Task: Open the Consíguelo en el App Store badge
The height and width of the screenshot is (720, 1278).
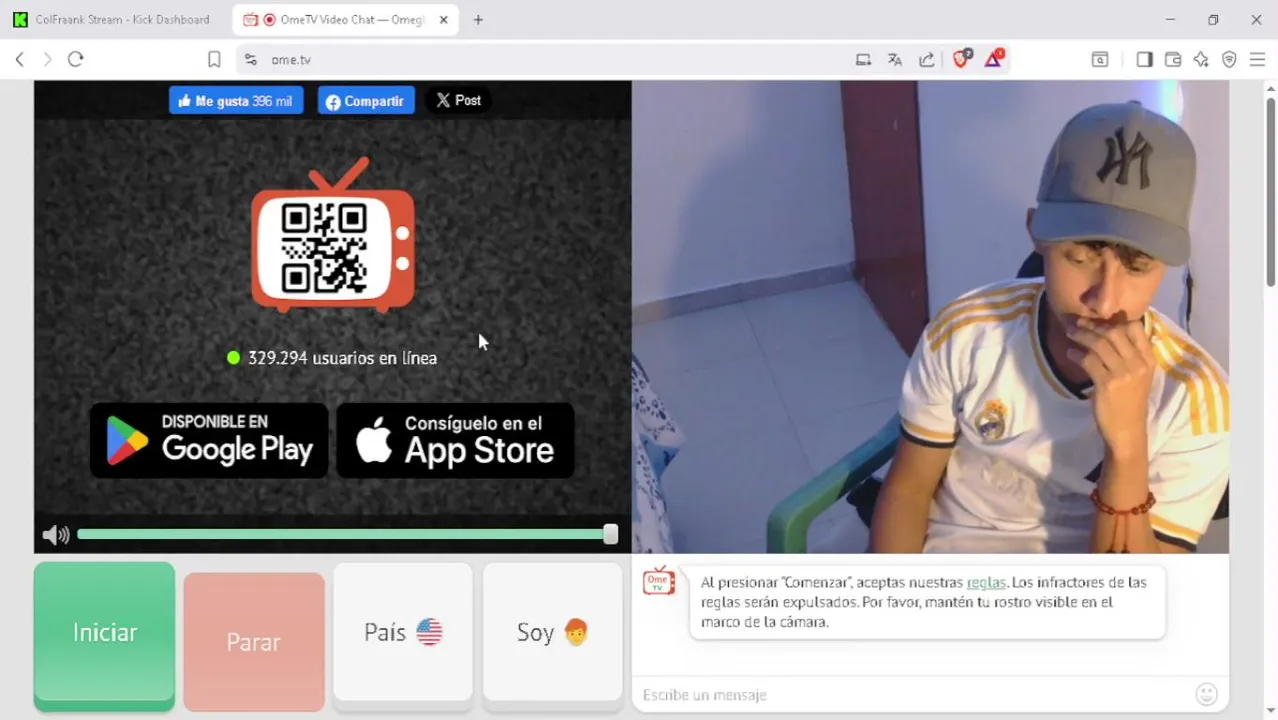Action: pos(455,440)
